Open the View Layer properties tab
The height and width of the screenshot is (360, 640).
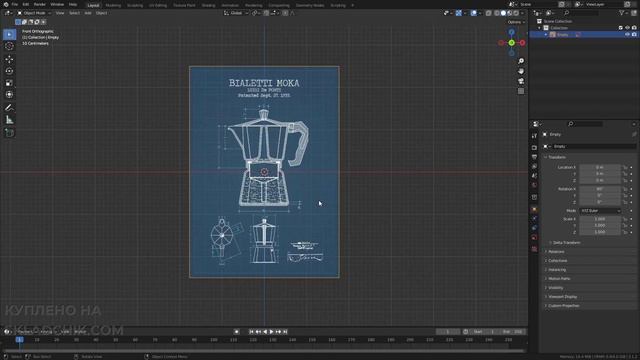click(534, 166)
